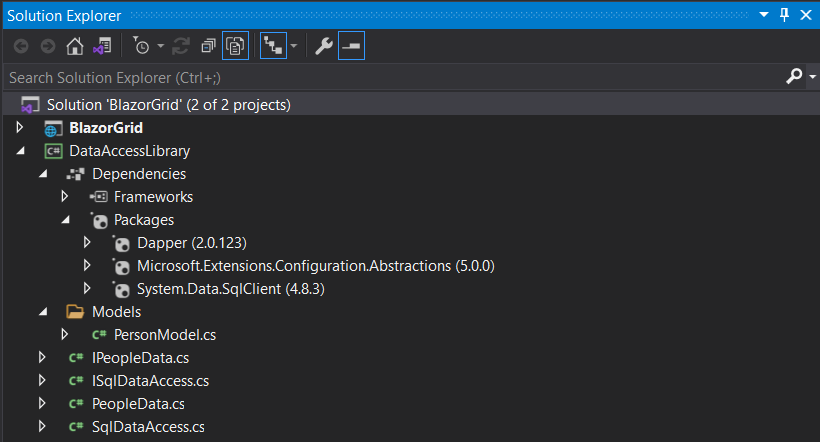This screenshot has width=820, height=442.
Task: Click PersonModel.cs C# file icon
Action: pos(99,334)
